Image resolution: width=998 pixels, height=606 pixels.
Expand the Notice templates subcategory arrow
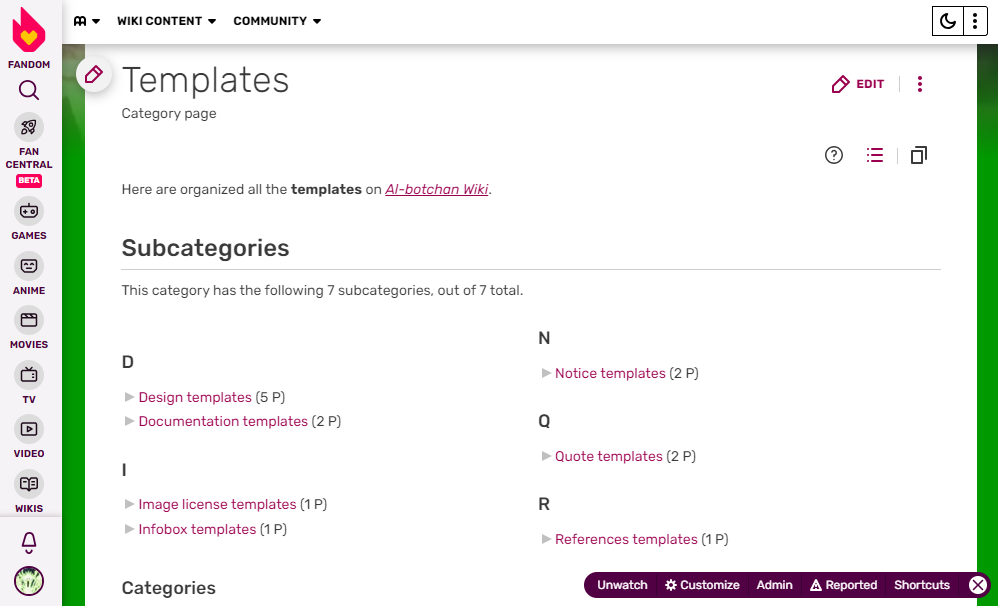(546, 373)
